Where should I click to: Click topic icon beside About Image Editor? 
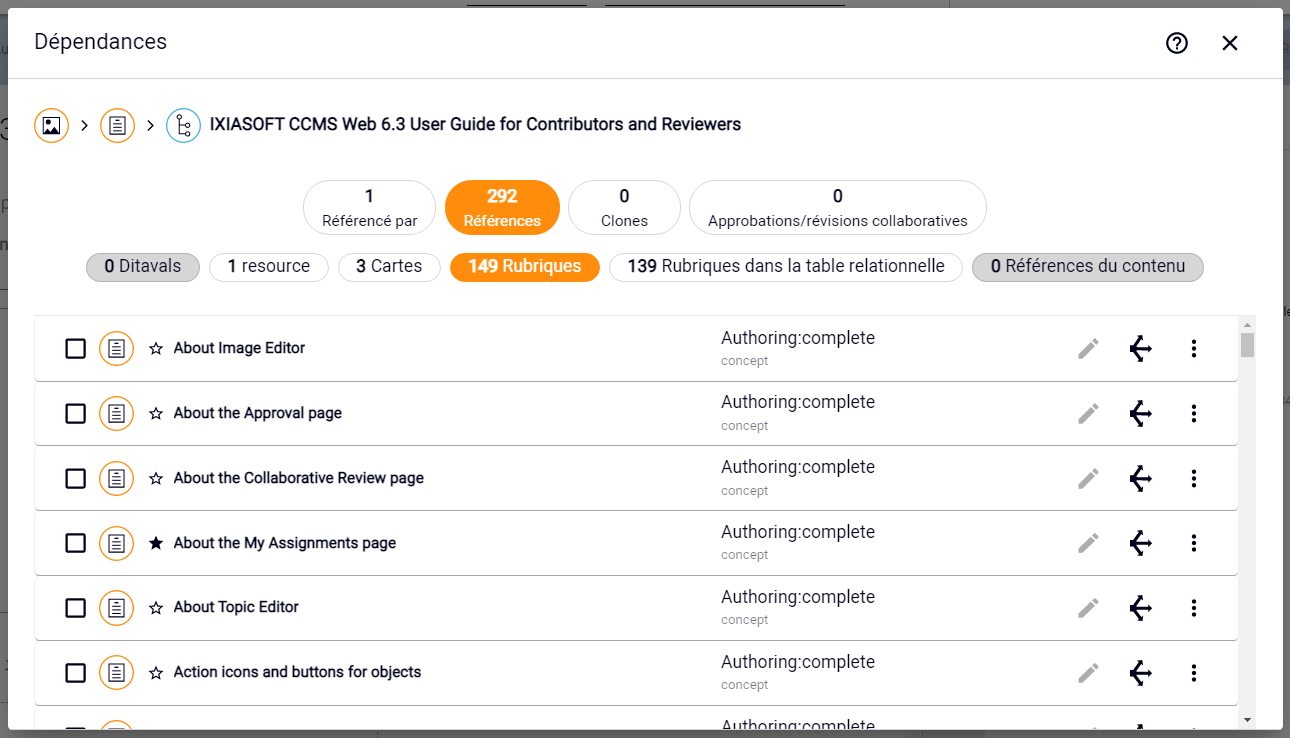point(117,348)
